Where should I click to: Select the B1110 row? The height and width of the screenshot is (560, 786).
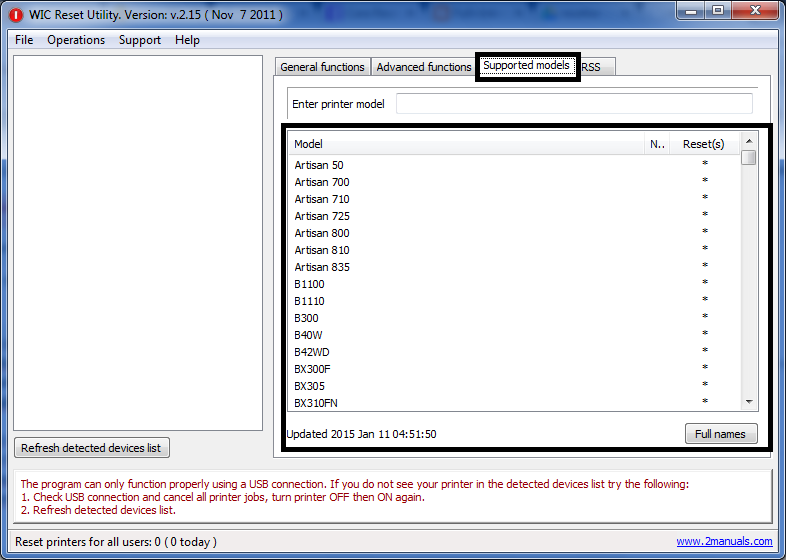pos(514,301)
